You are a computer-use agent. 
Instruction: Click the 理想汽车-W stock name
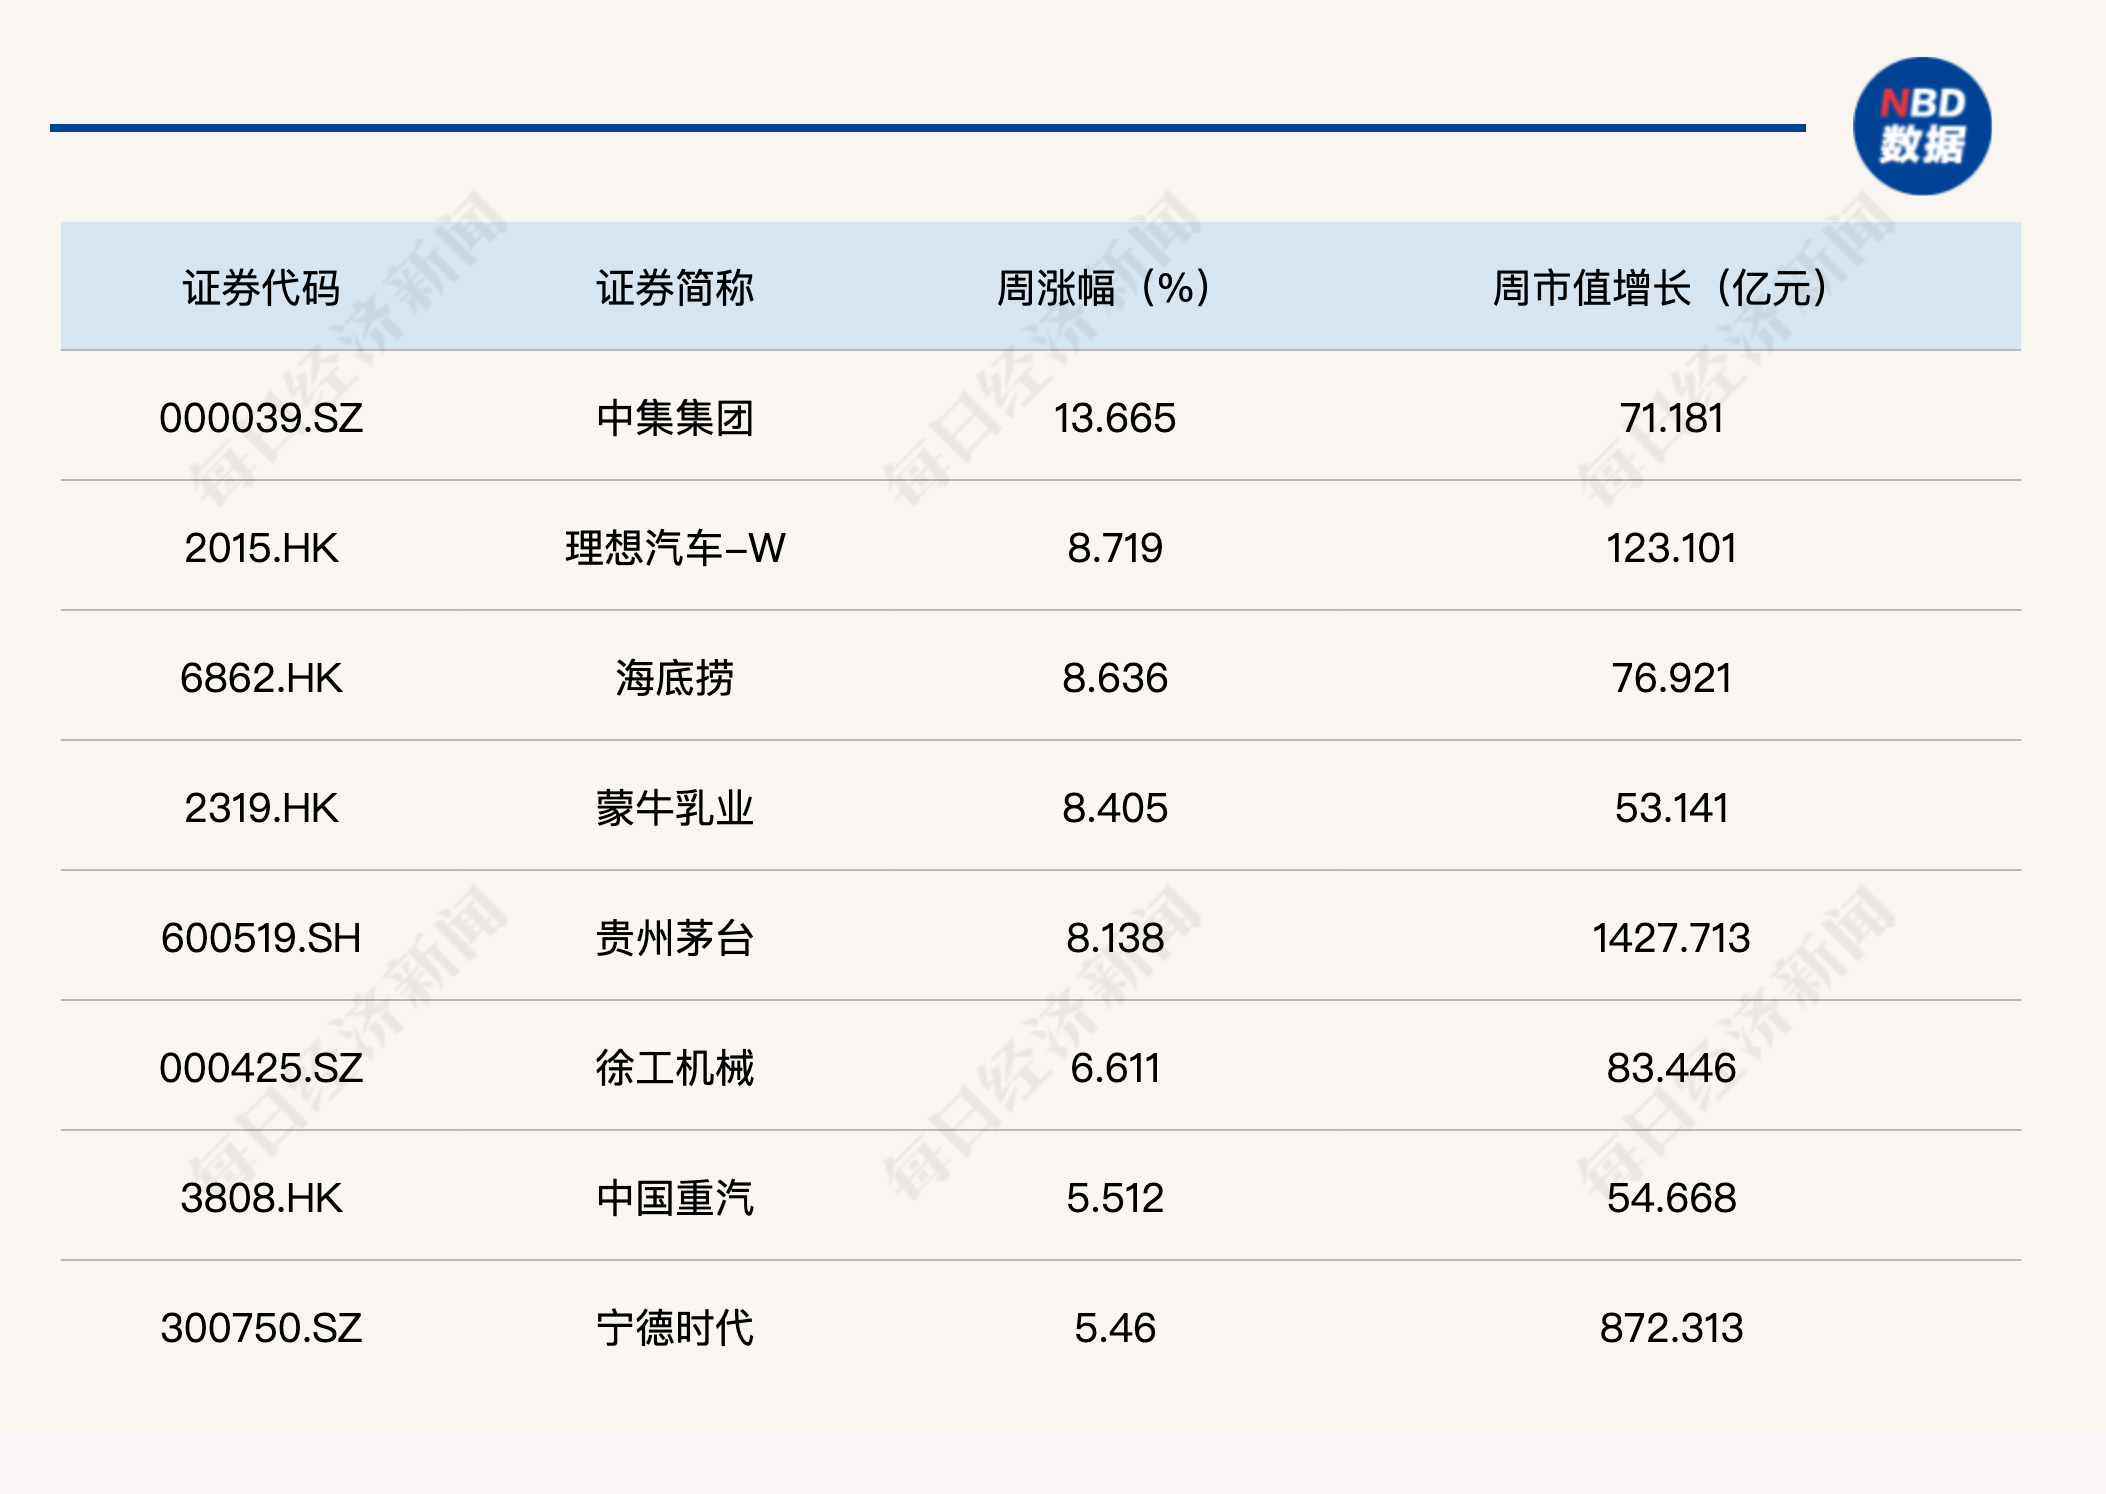tap(675, 548)
